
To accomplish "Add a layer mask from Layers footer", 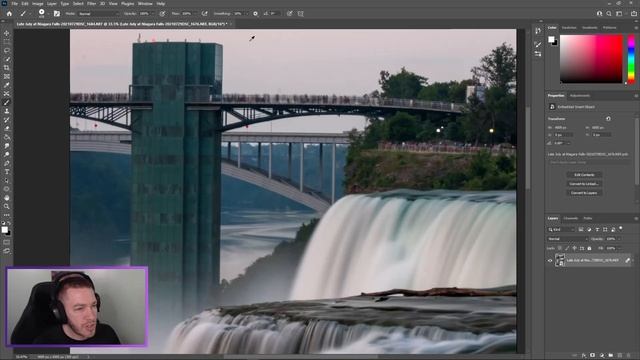I will (x=592, y=356).
